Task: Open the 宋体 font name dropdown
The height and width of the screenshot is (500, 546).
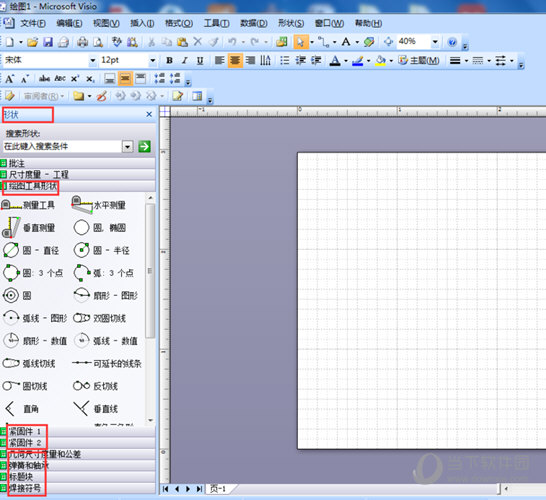Action: click(93, 61)
